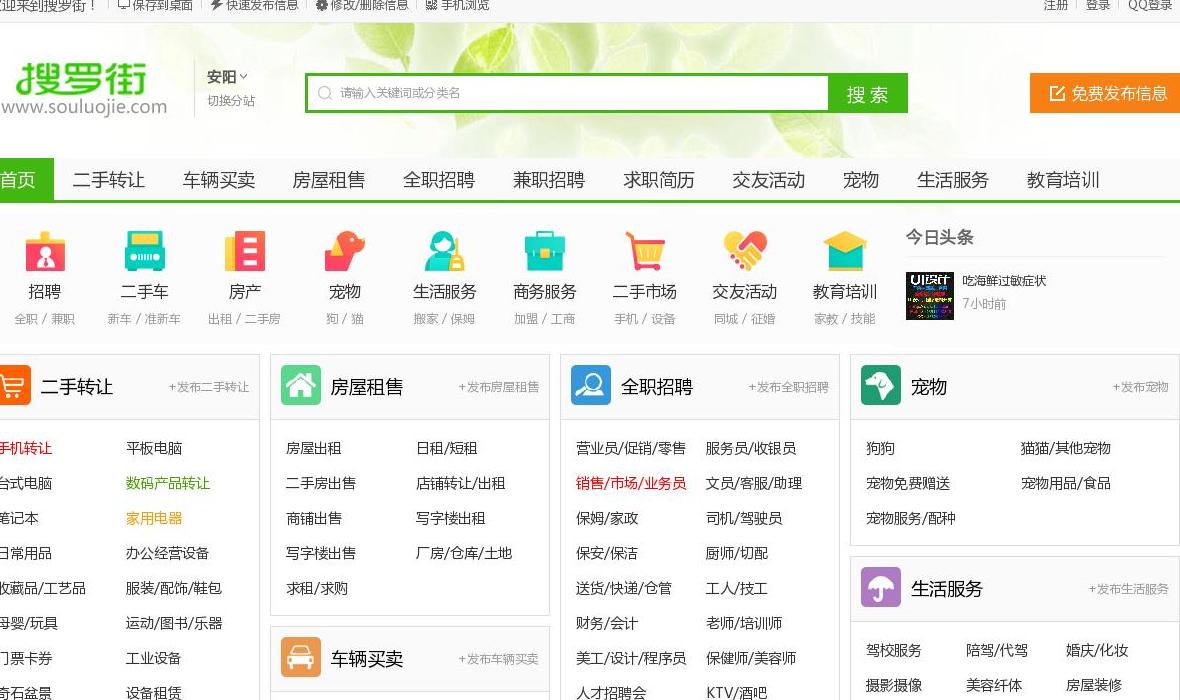Open the 车辆买卖 navigation tab
This screenshot has height=700, width=1180.
pos(219,180)
